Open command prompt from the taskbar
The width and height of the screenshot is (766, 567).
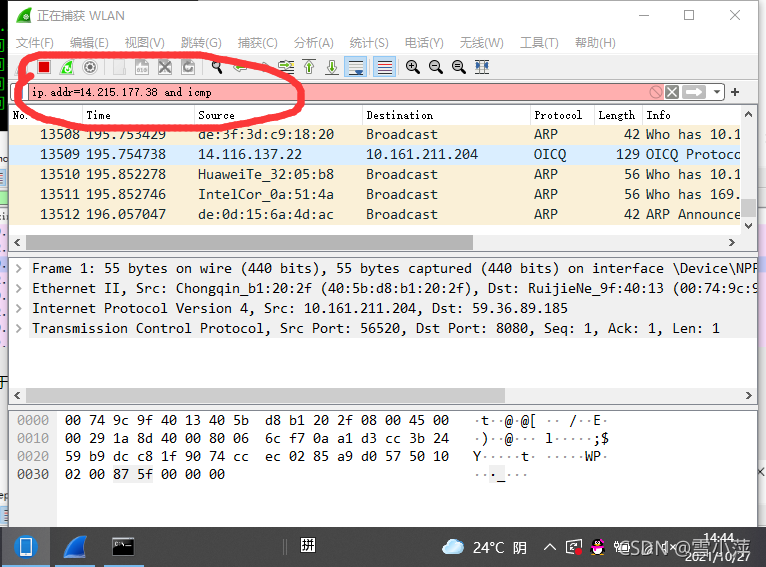pos(123,547)
